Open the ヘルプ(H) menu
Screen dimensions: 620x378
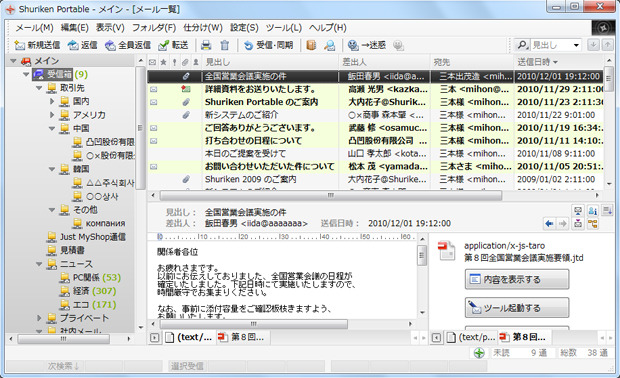(327, 28)
